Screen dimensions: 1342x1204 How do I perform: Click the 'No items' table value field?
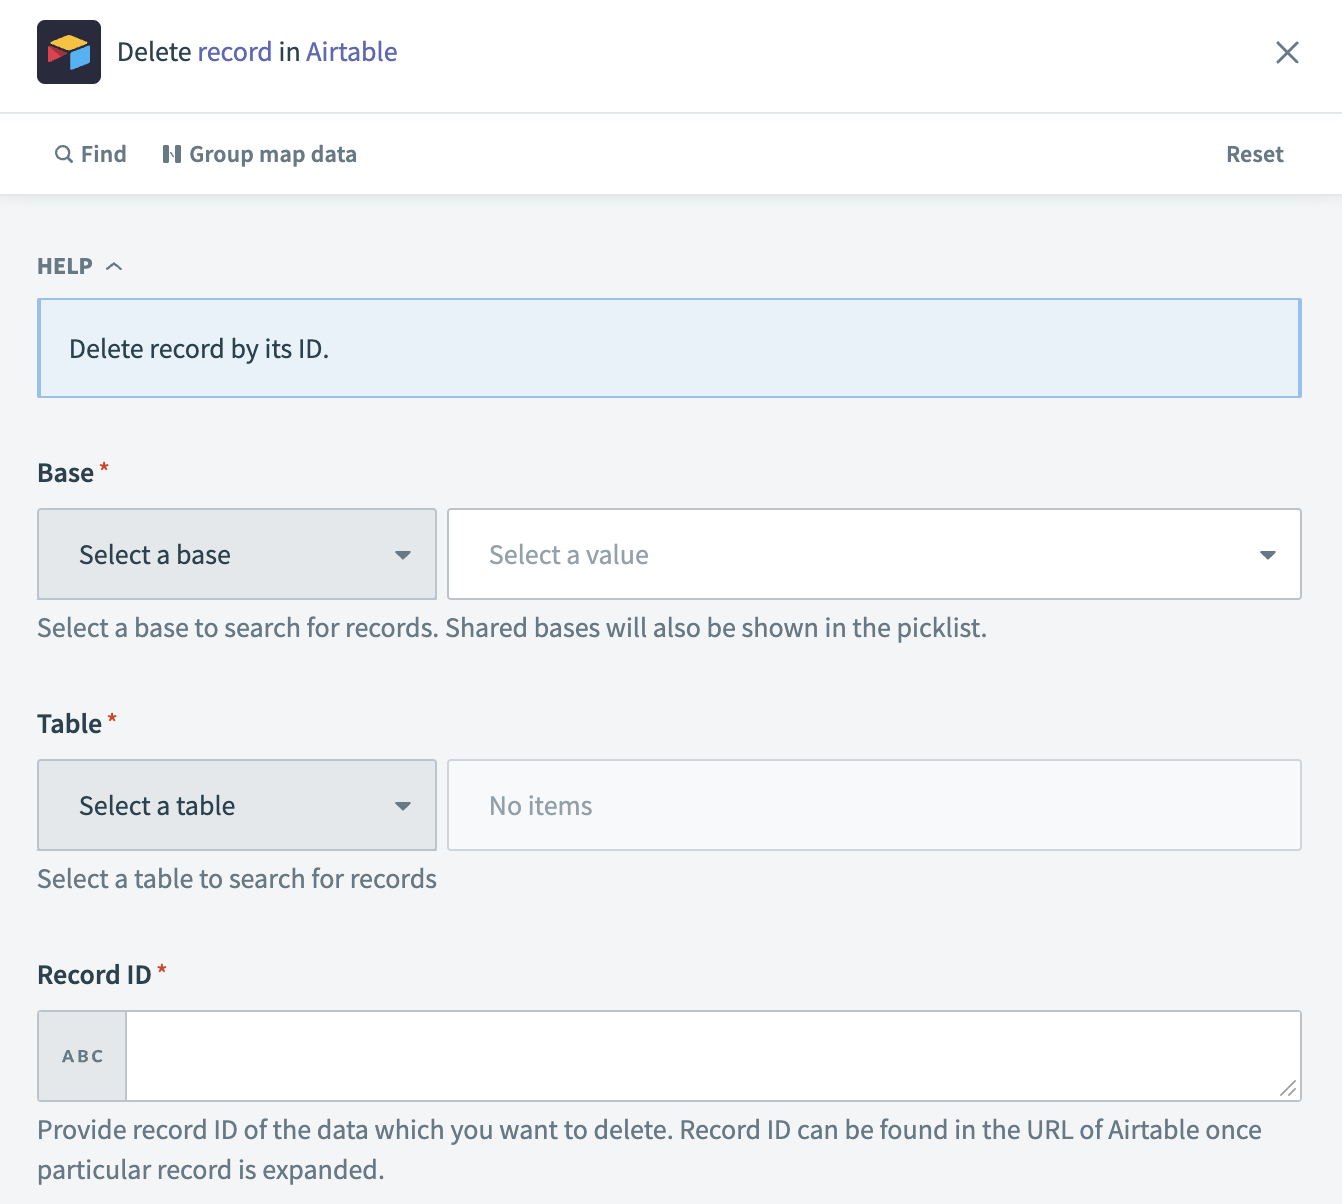873,806
